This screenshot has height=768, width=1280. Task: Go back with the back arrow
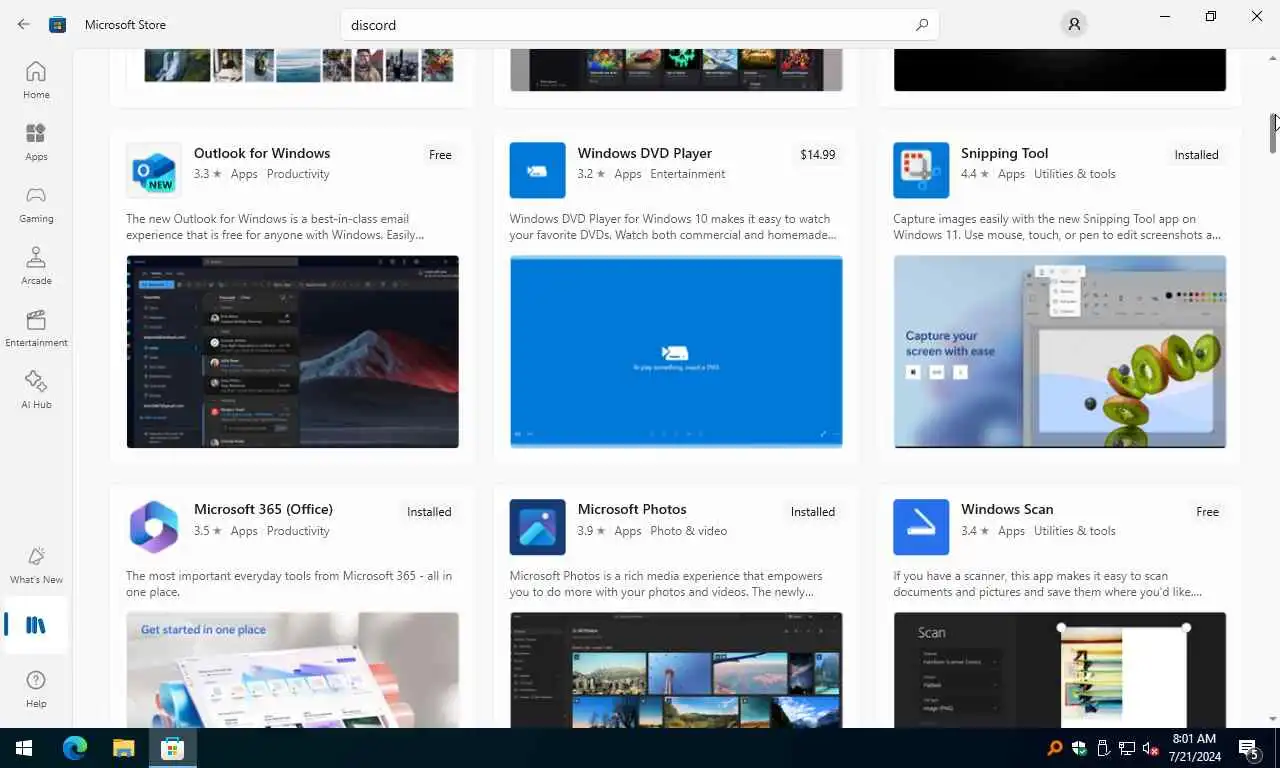pyautogui.click(x=24, y=24)
